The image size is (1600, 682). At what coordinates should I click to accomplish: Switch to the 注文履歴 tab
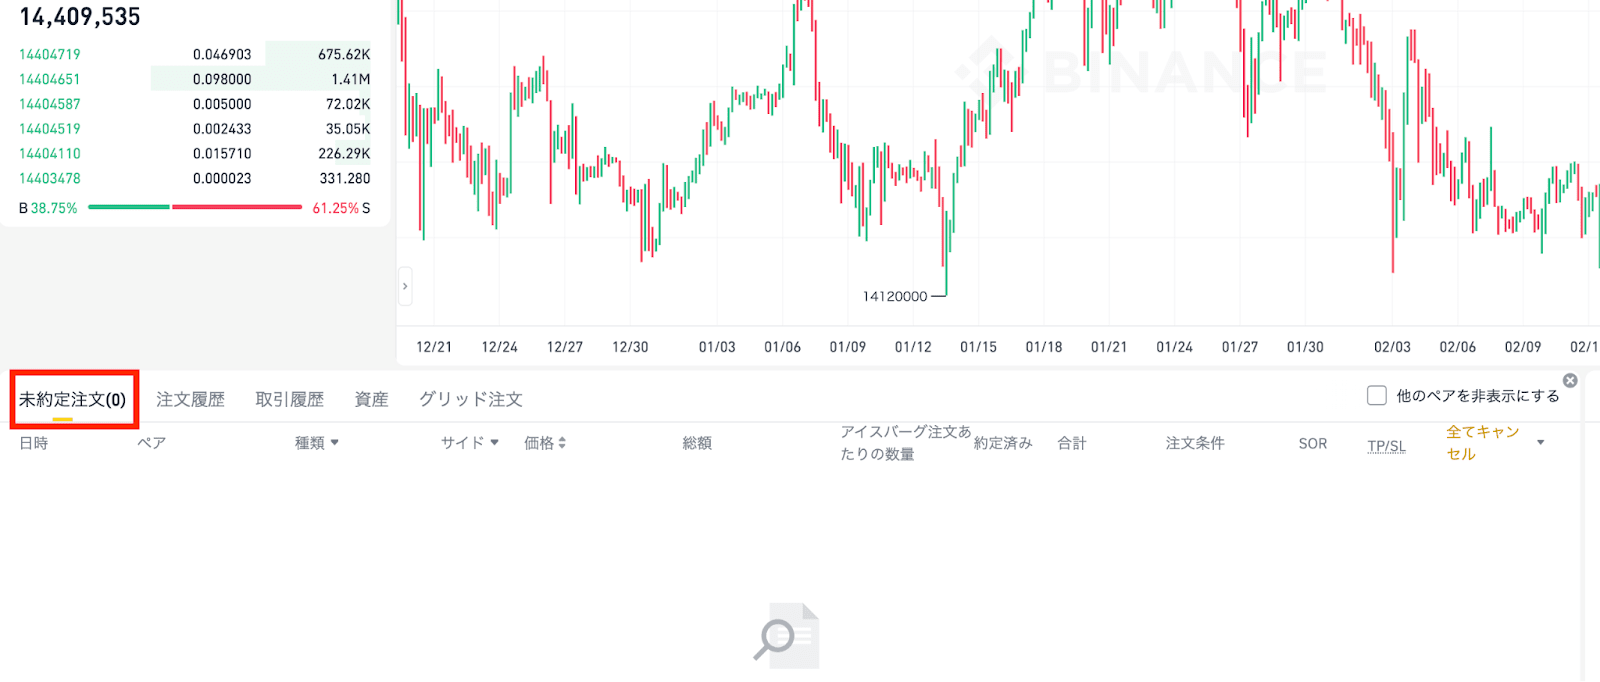tap(190, 399)
